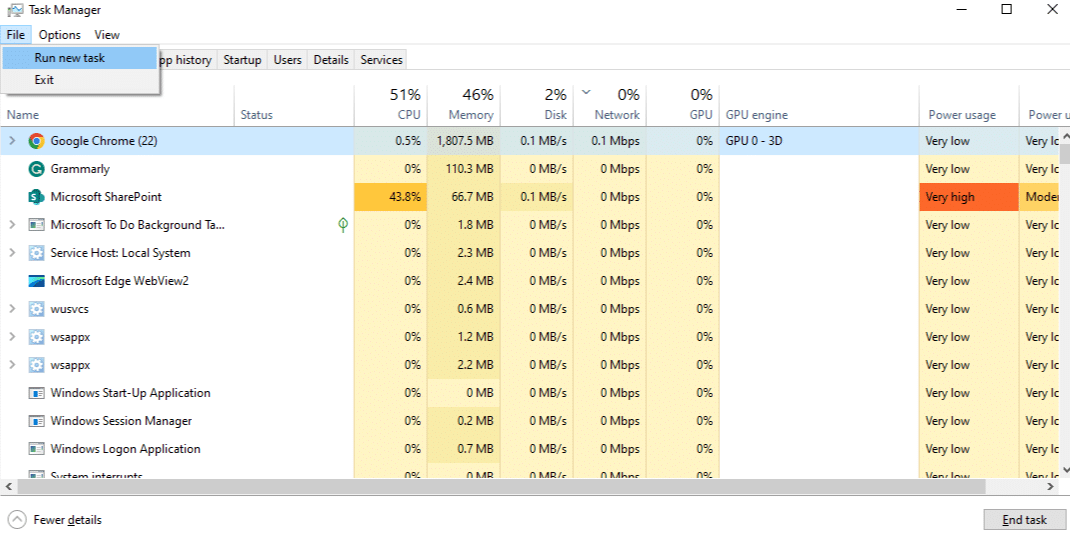Expand the wusvcs process group

point(12,308)
